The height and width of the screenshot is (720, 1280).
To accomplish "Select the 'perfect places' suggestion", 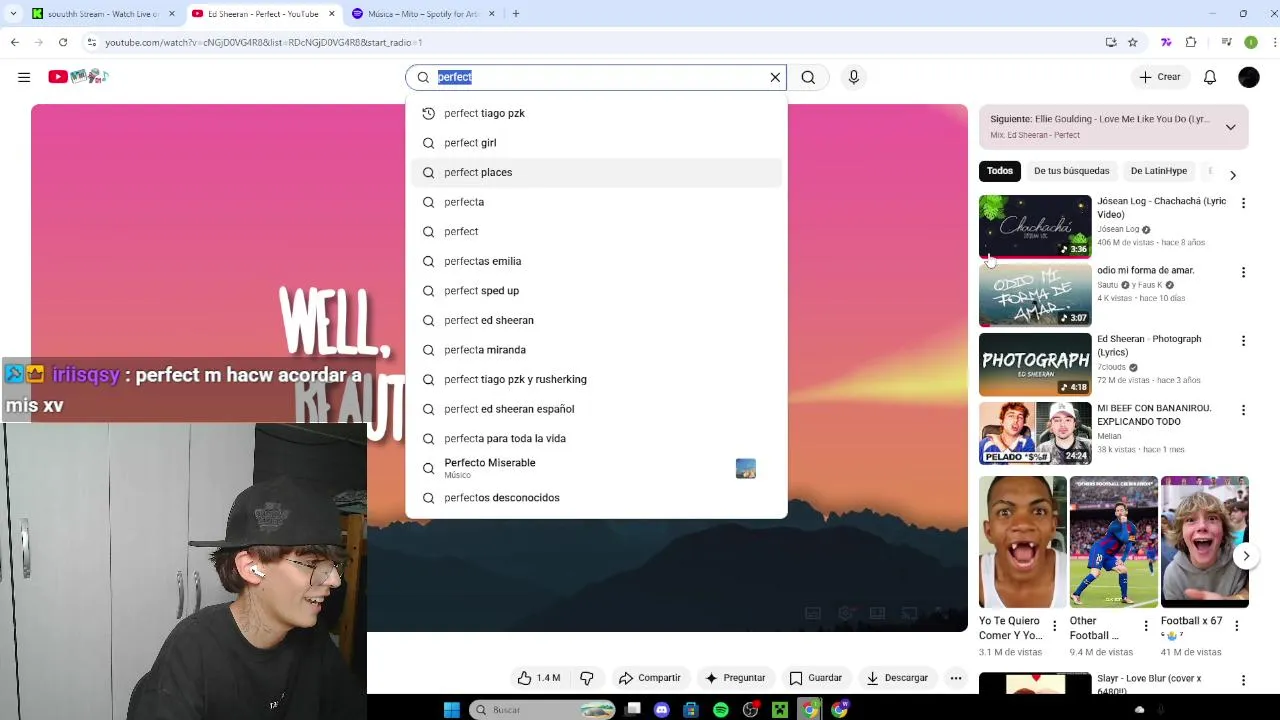I will (x=596, y=172).
